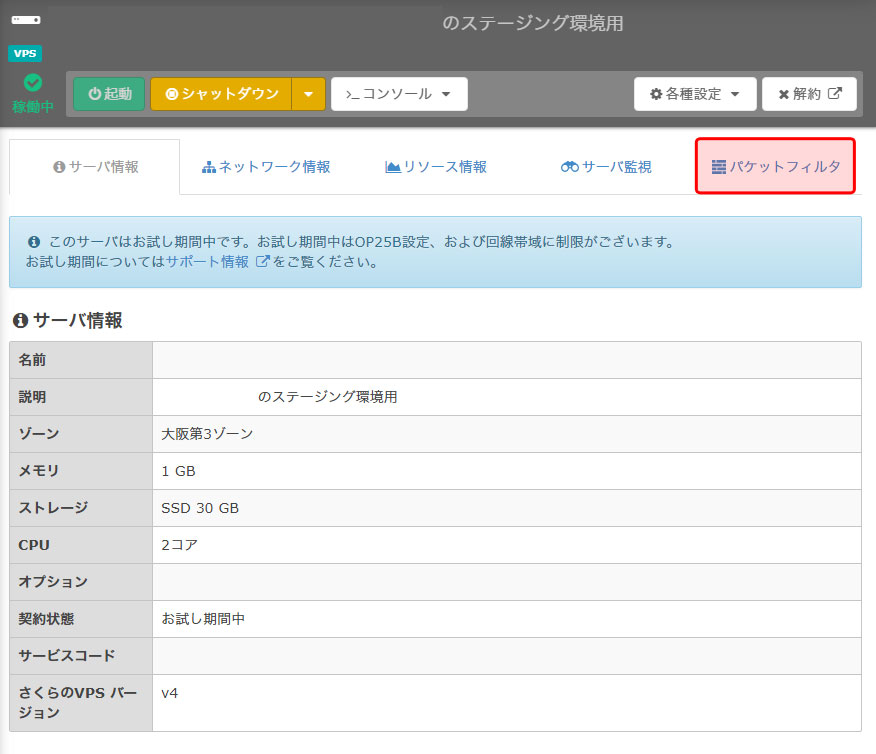This screenshot has height=754, width=876.
Task: Click the external link icon after サポート情報
Action: pyautogui.click(x=263, y=261)
